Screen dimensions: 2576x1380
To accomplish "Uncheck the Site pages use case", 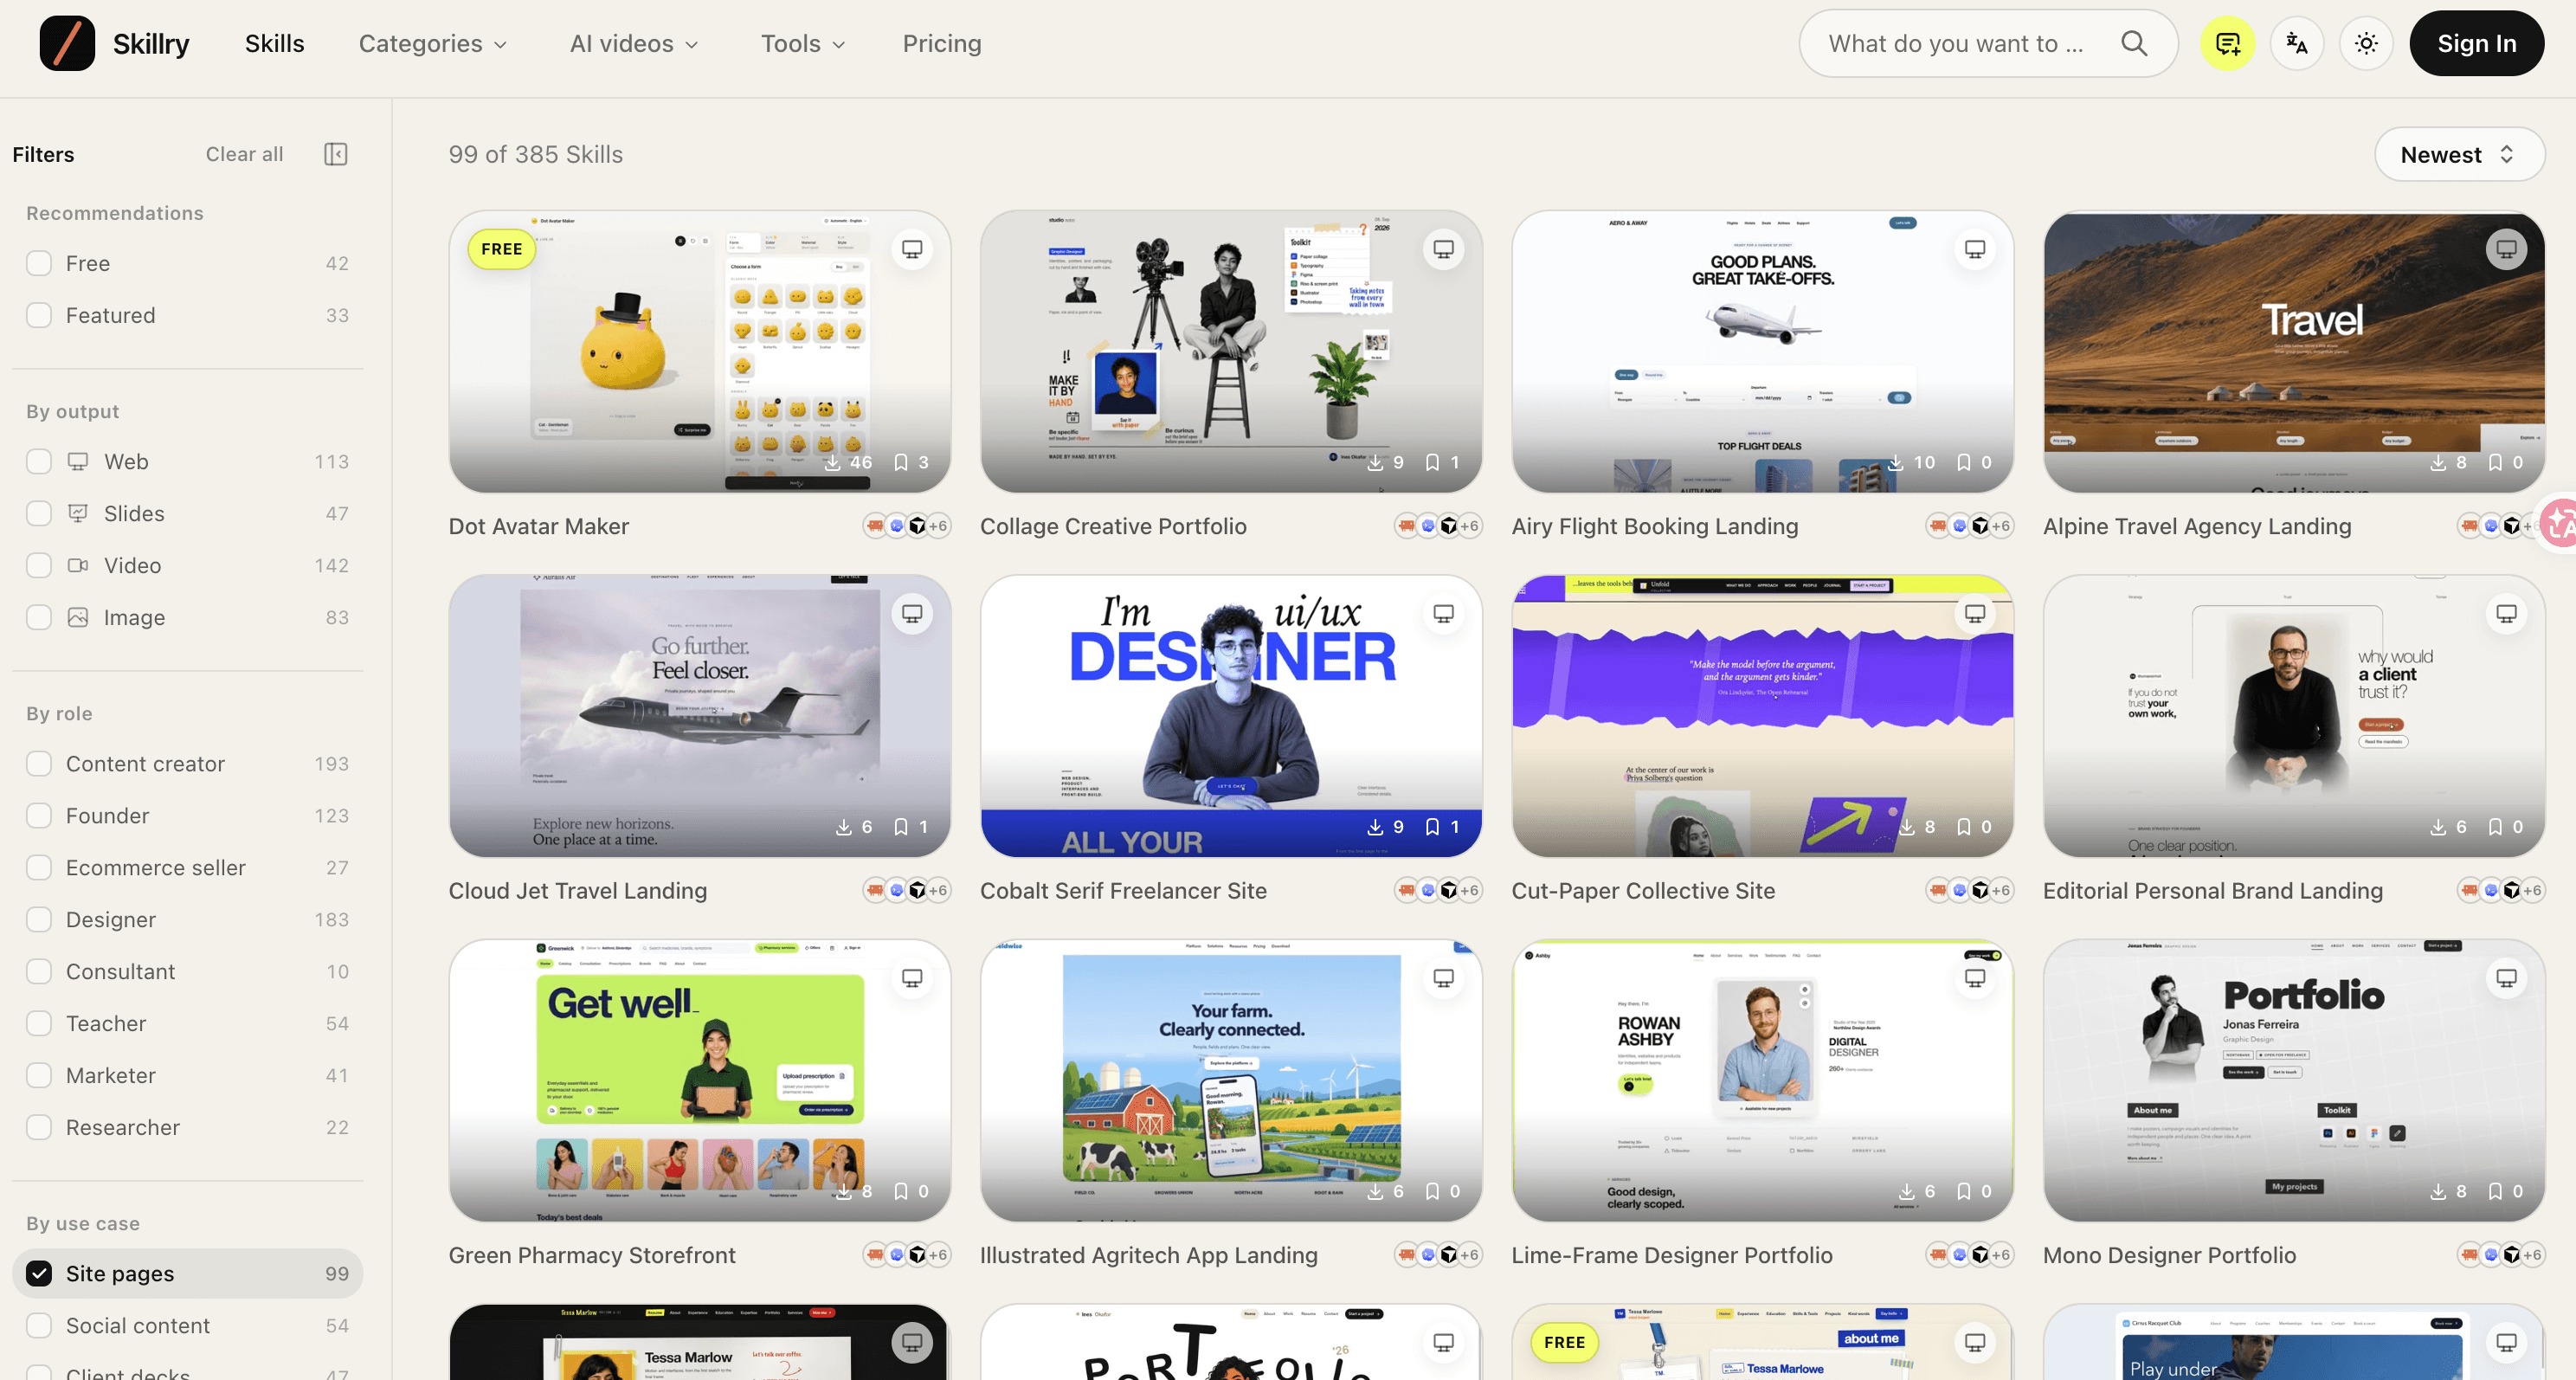I will (39, 1273).
